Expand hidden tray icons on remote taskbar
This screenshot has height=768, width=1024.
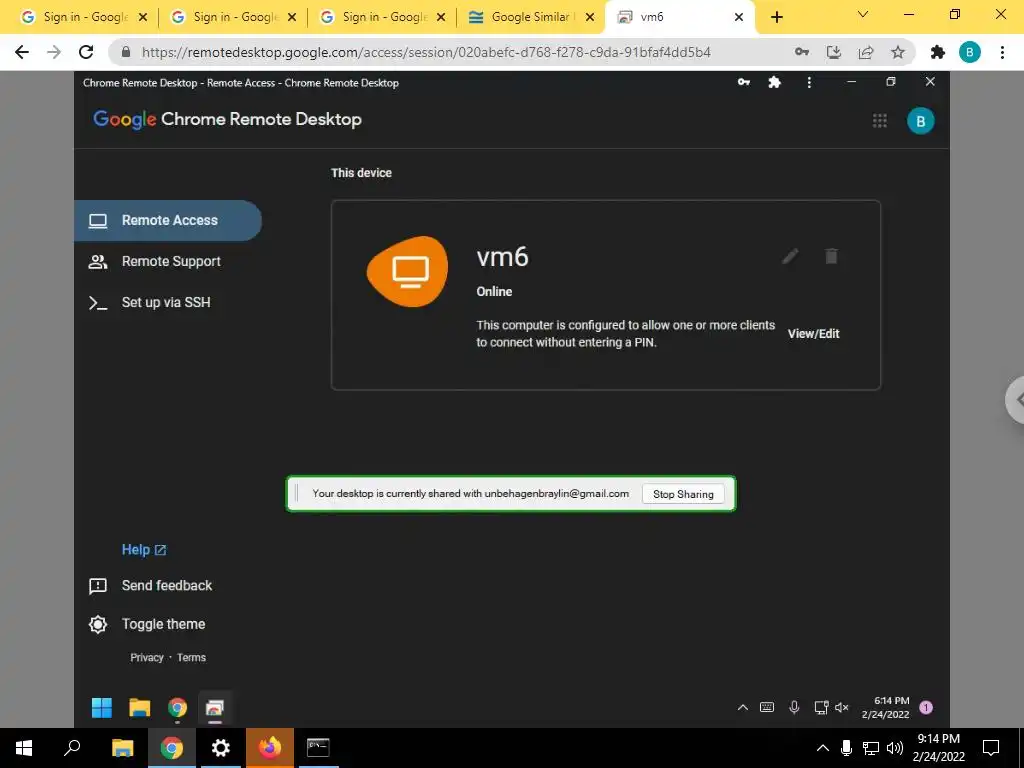click(x=743, y=707)
